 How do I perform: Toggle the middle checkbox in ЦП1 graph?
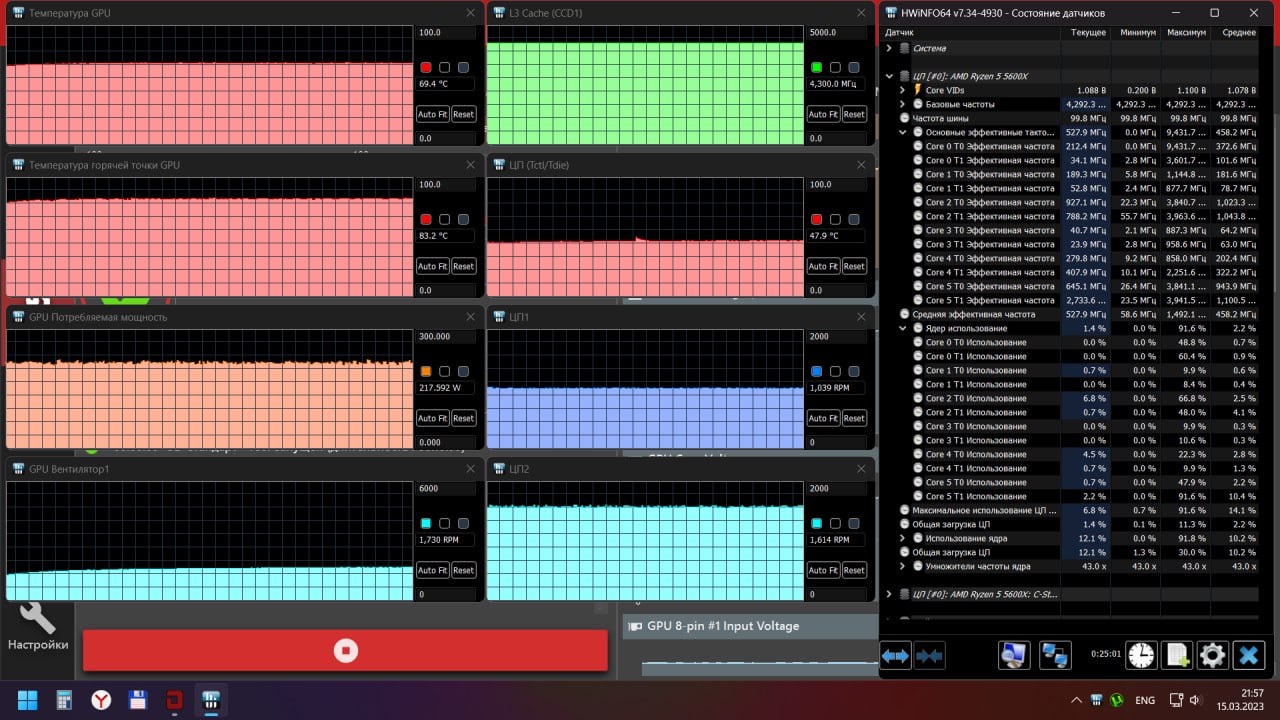(835, 371)
